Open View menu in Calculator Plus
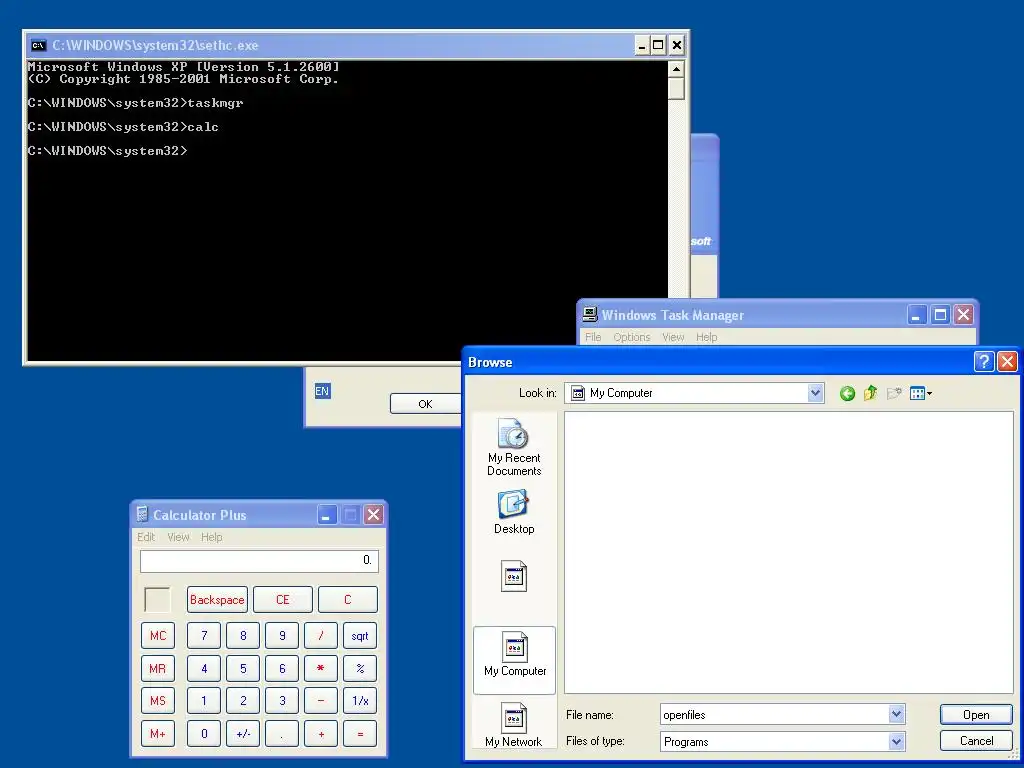The width and height of the screenshot is (1024, 768). [x=178, y=537]
